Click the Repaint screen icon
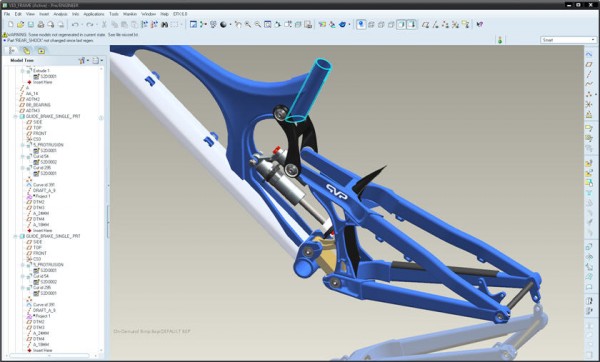This screenshot has height=362, width=600. pos(193,24)
